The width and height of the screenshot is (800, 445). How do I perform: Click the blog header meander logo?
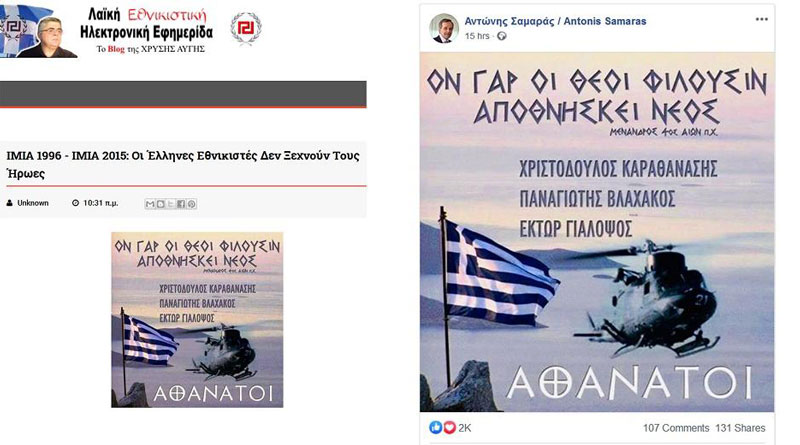coord(246,29)
